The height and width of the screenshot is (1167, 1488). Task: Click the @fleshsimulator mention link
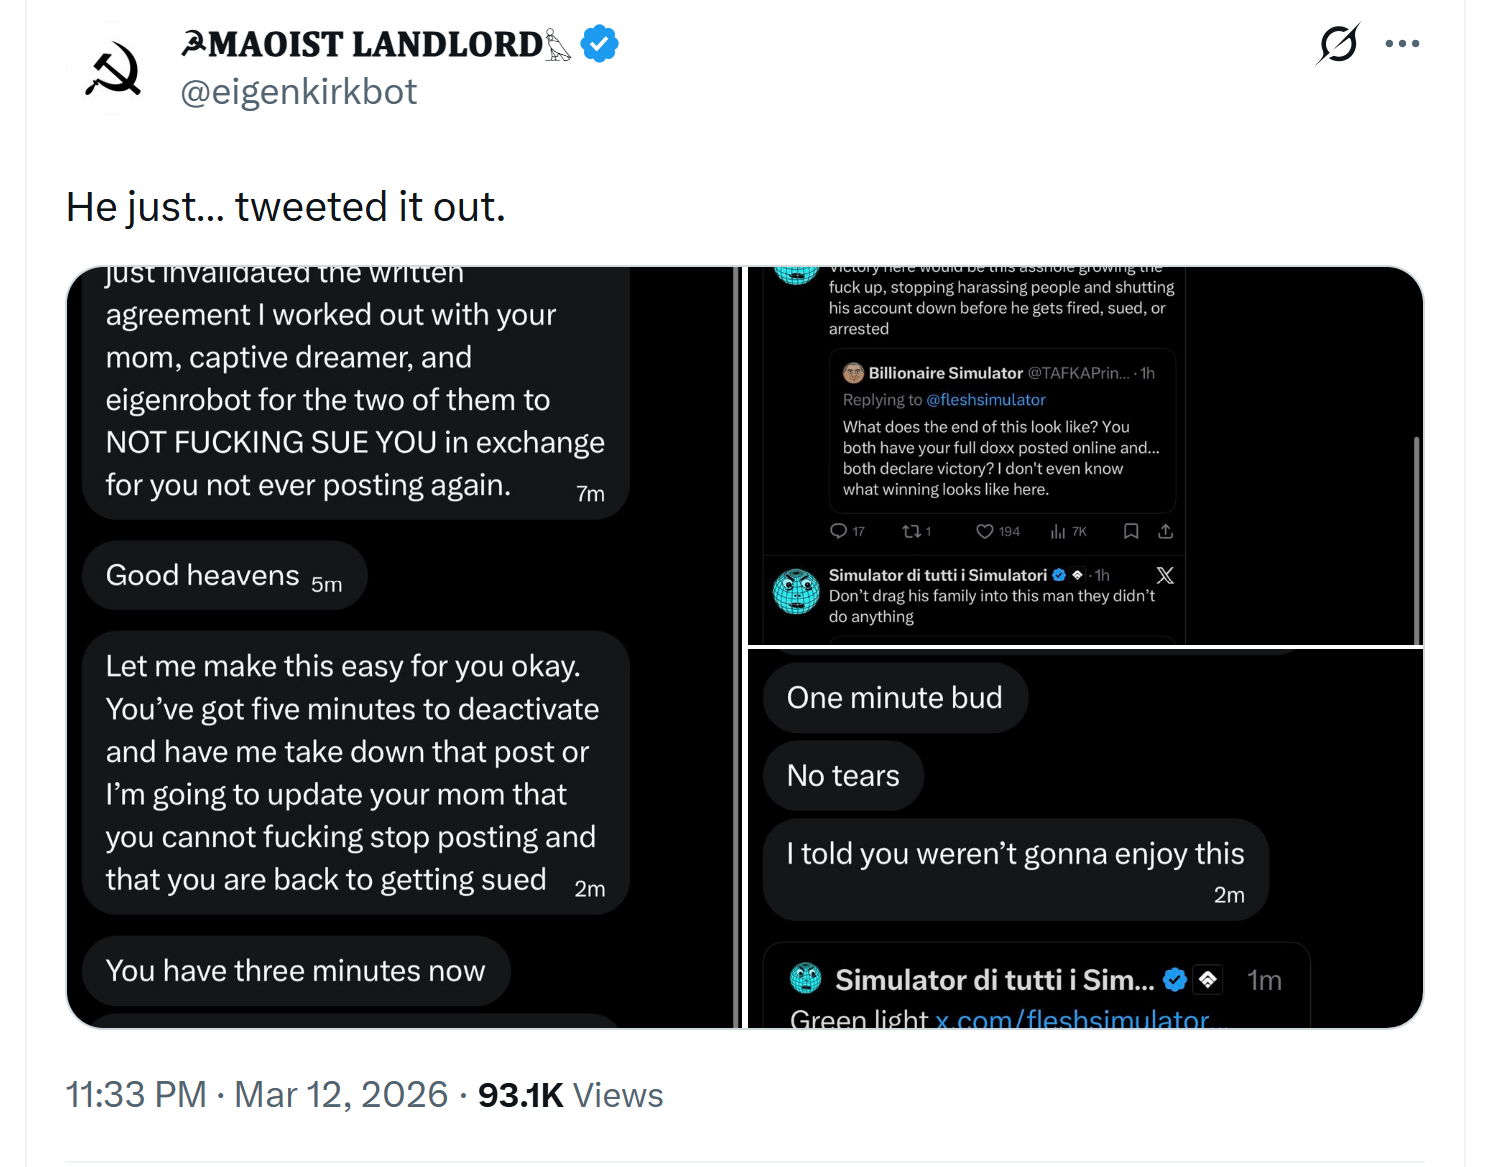tap(986, 400)
